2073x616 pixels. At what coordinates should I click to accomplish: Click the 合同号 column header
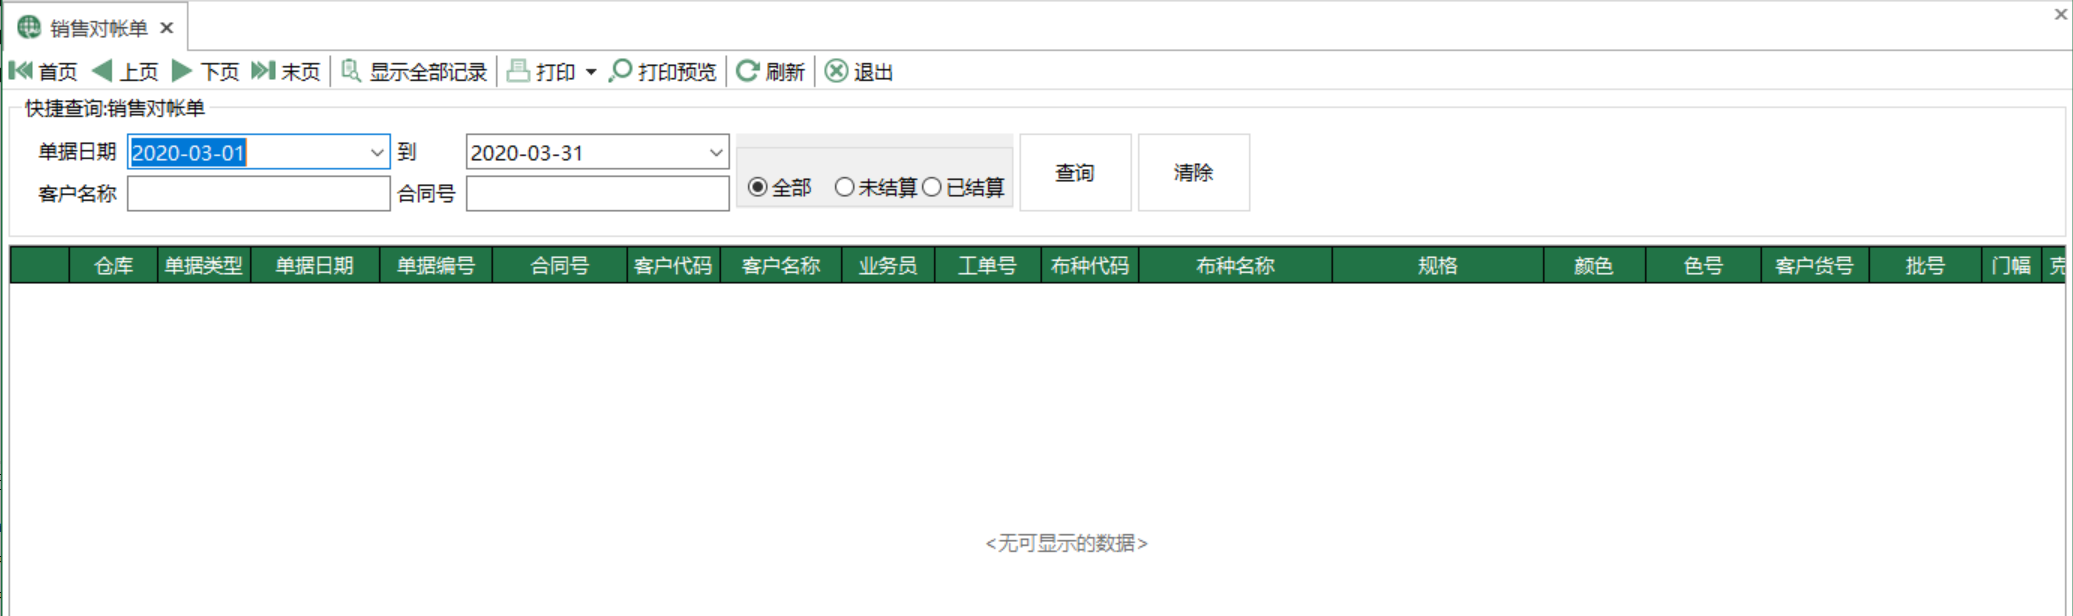pyautogui.click(x=560, y=265)
